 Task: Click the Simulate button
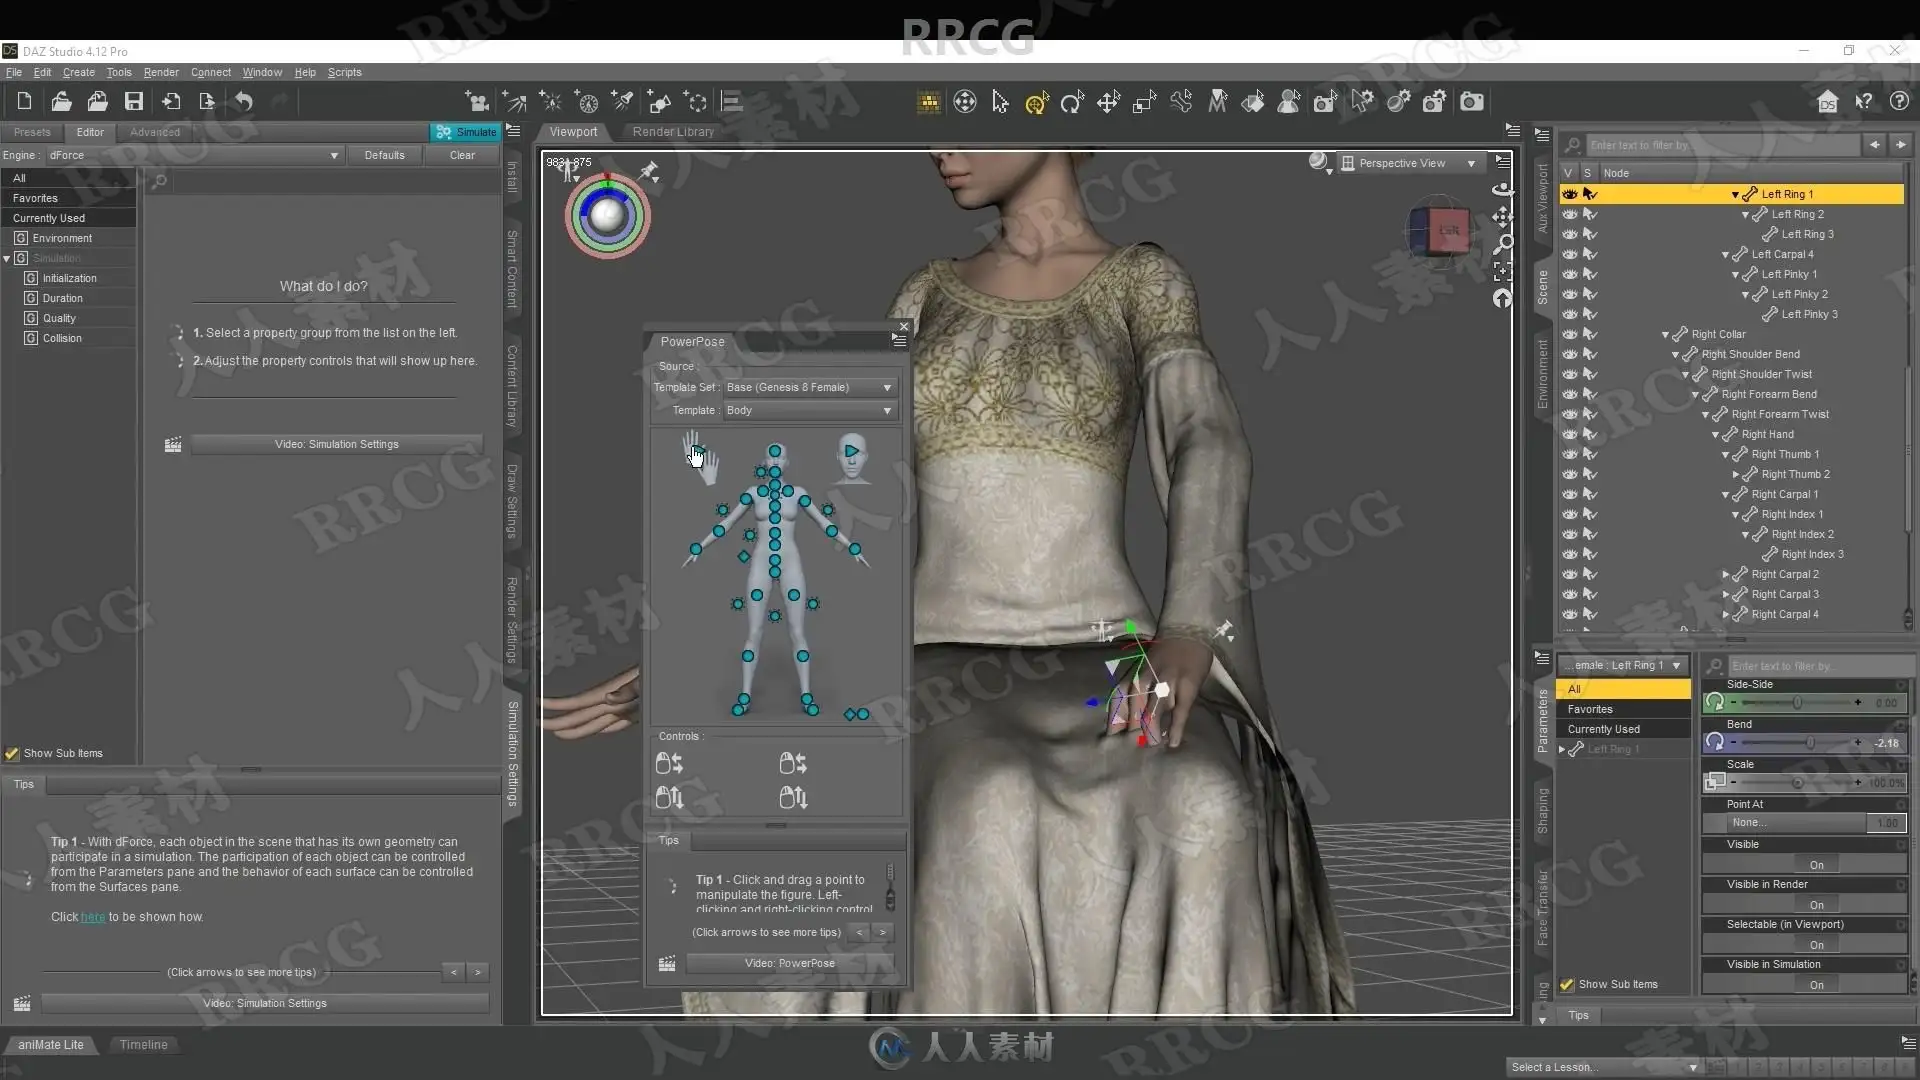coord(466,132)
